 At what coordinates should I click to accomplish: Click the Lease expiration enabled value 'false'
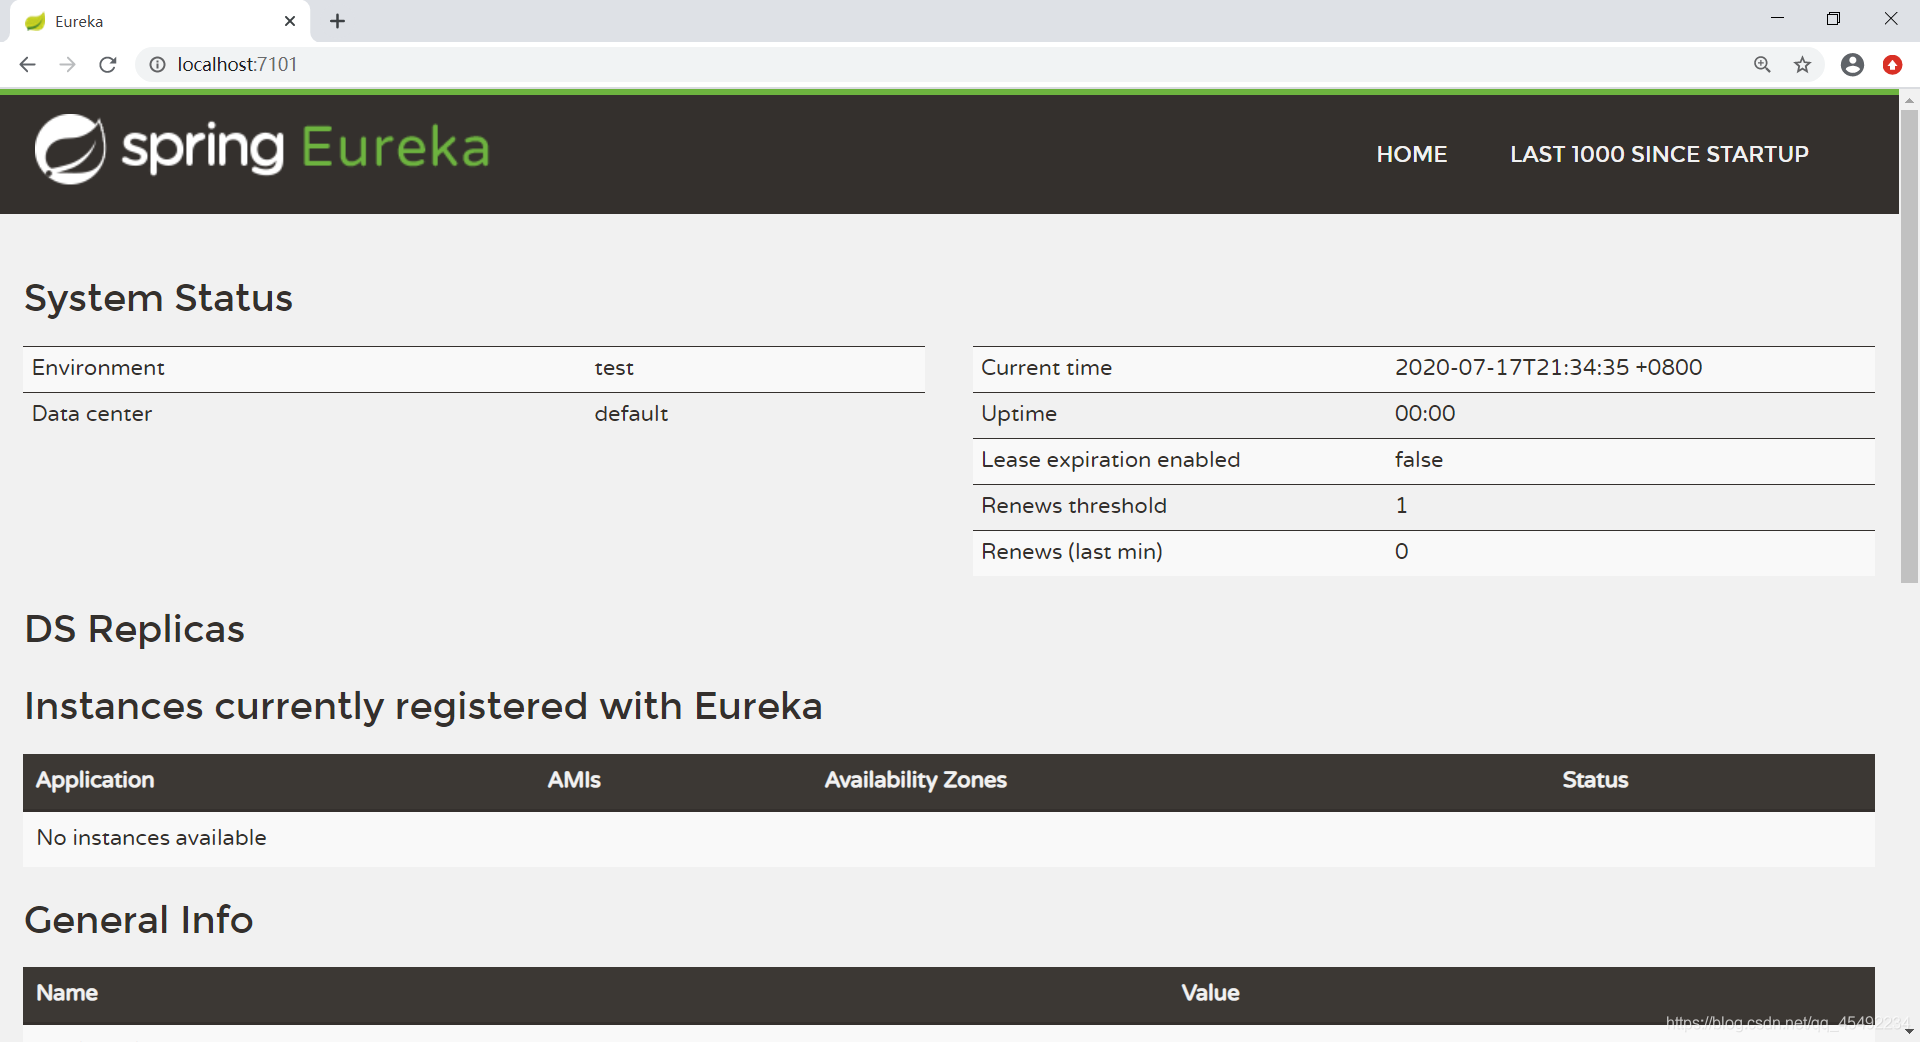point(1419,460)
